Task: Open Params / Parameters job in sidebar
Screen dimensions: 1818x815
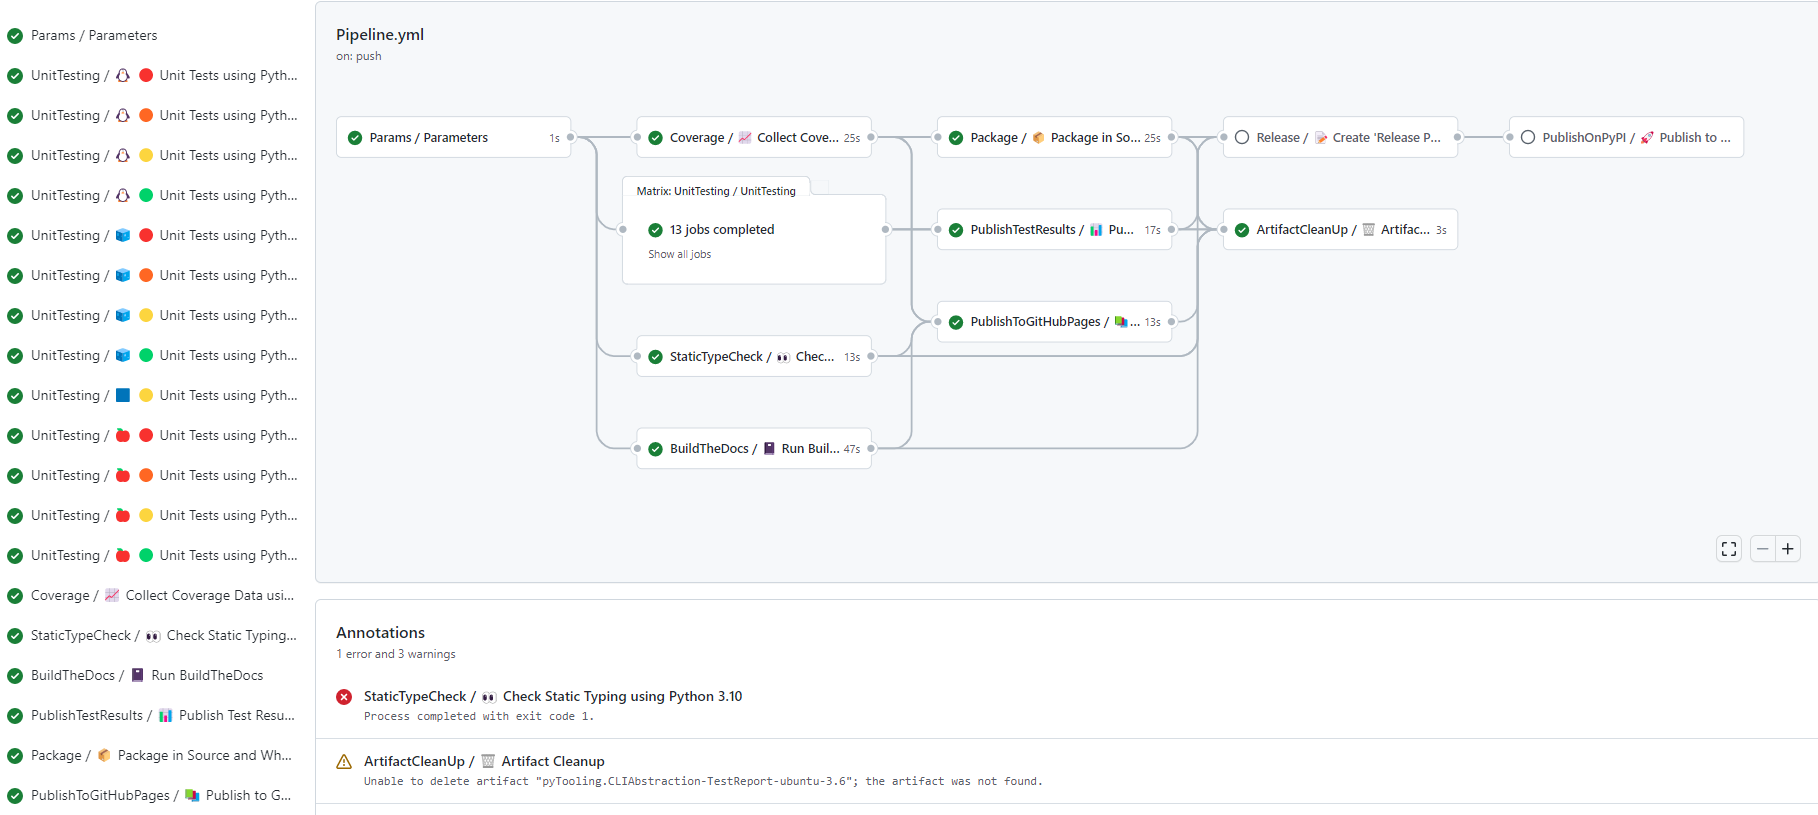Action: click(x=94, y=36)
